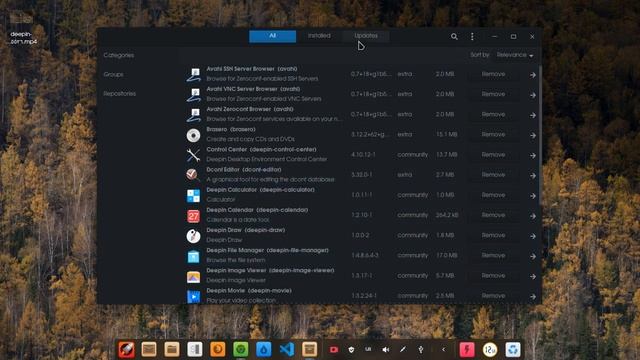Open details arrow for Deepin Movie
The height and width of the screenshot is (360, 640).
(533, 297)
